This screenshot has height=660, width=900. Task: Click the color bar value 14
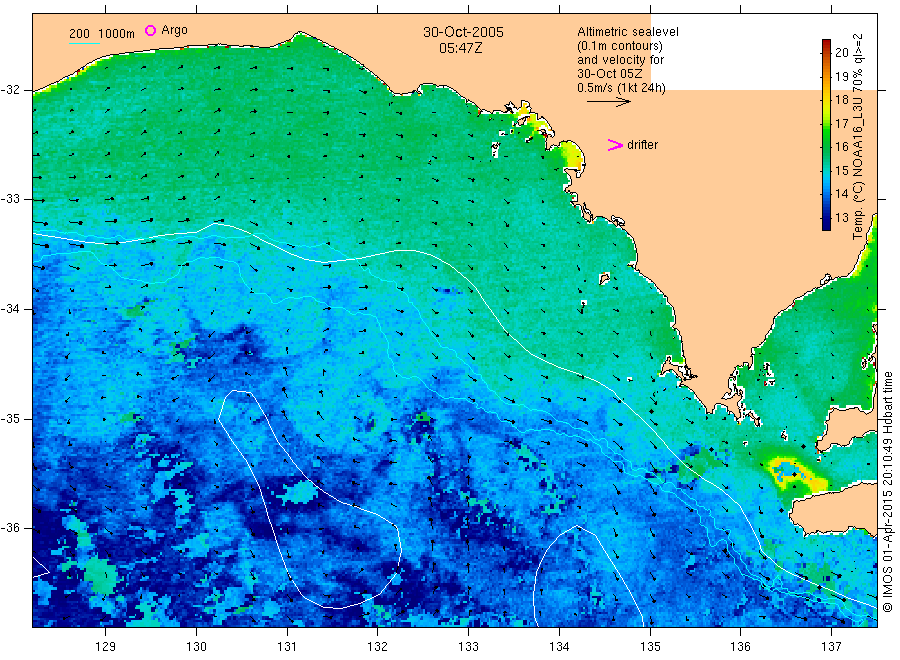pos(841,194)
